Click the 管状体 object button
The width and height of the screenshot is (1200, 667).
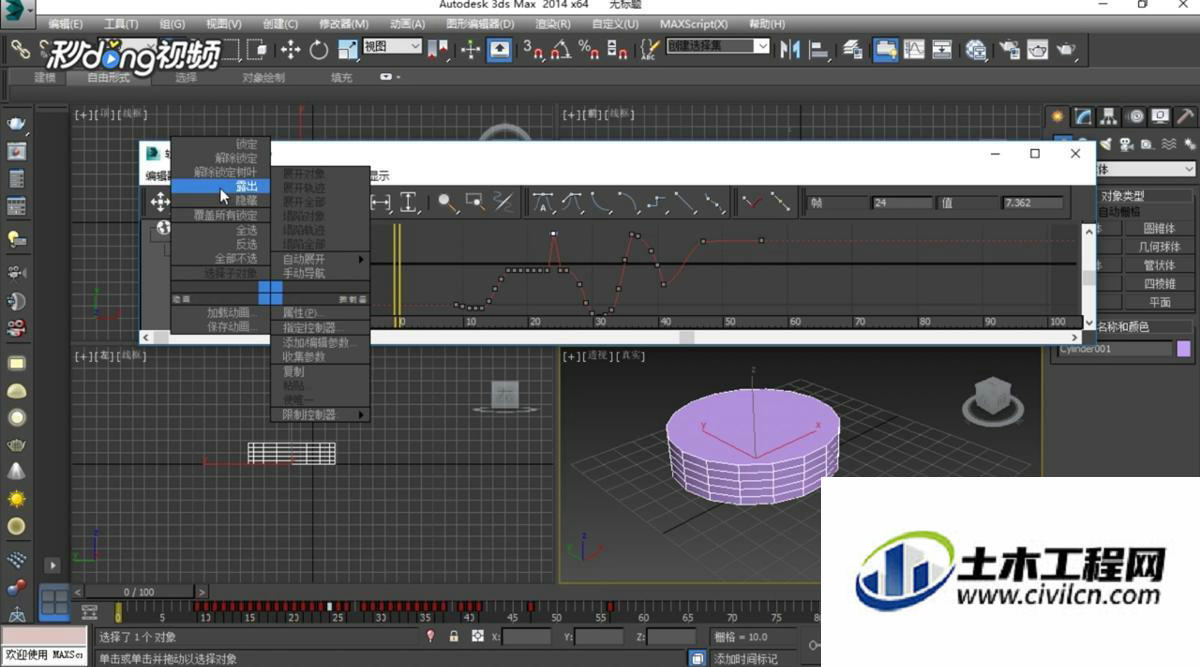[x=1159, y=265]
